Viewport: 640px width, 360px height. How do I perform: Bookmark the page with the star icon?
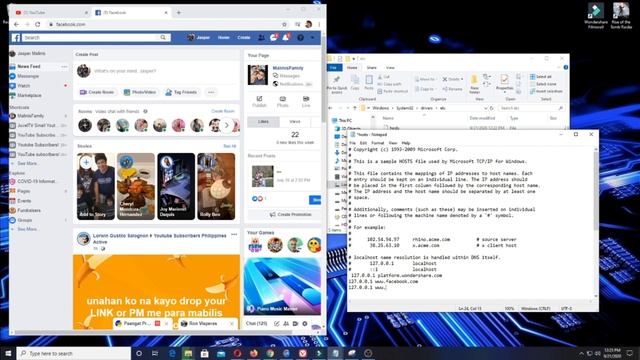point(284,24)
